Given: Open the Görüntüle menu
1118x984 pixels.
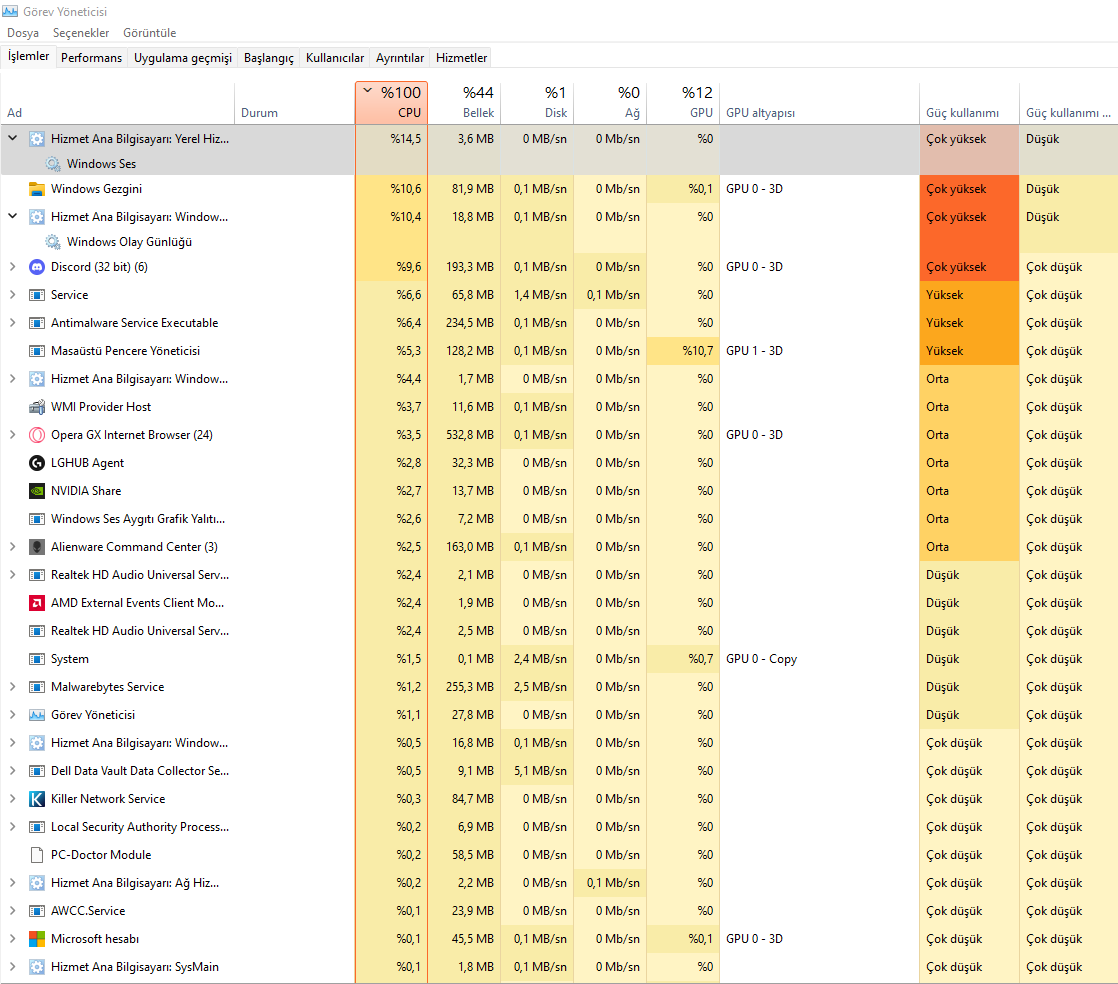Looking at the screenshot, I should (149, 33).
